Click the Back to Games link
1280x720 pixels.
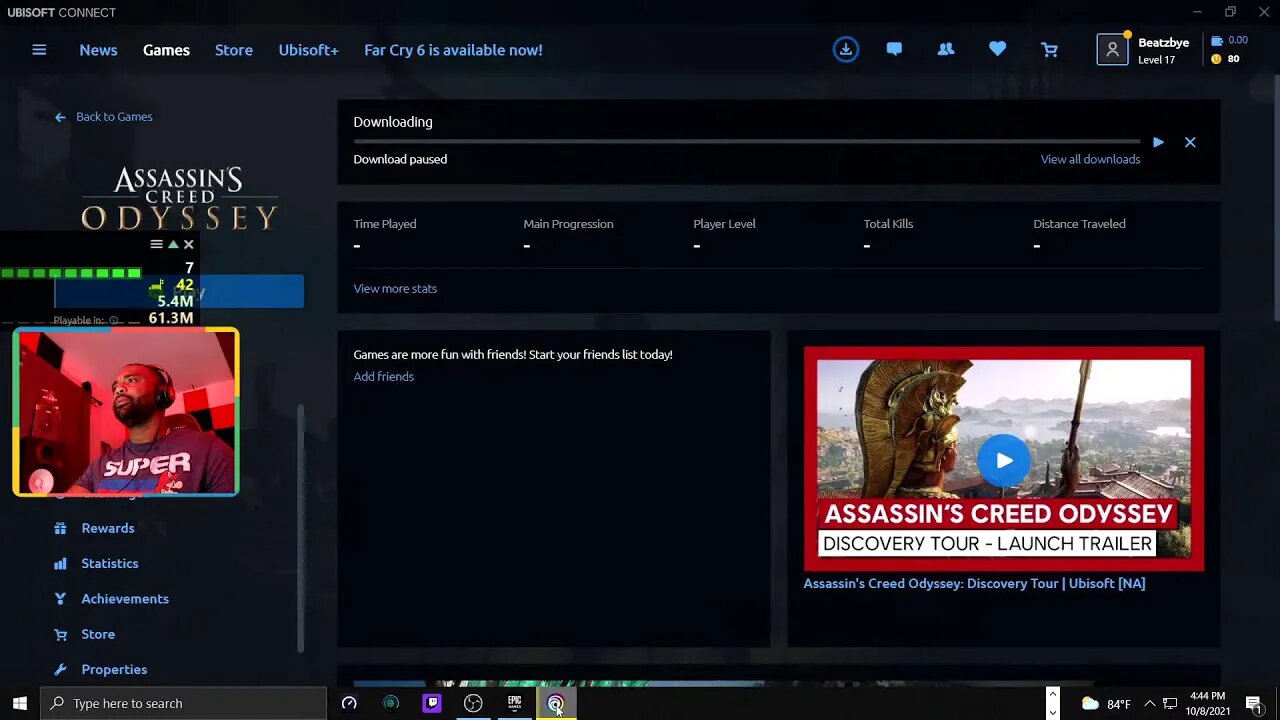click(114, 117)
